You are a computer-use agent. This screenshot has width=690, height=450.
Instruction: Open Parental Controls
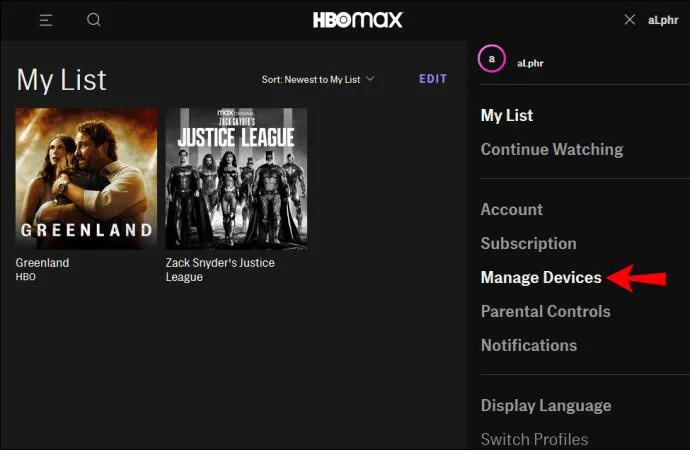(545, 311)
